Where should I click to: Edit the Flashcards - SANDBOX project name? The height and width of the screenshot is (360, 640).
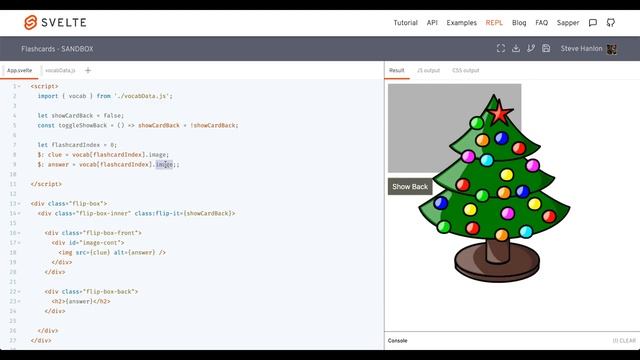pyautogui.click(x=57, y=49)
